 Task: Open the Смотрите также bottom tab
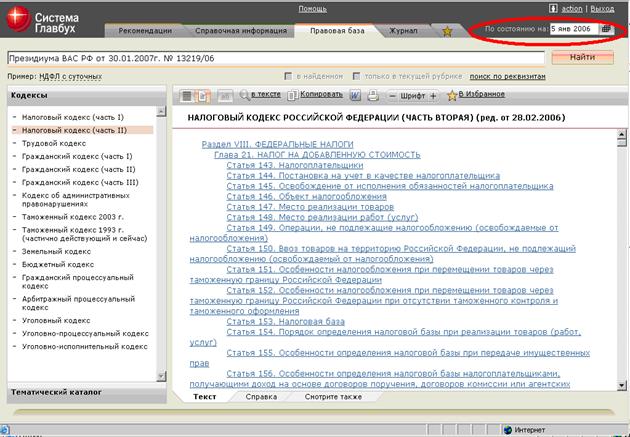click(333, 397)
